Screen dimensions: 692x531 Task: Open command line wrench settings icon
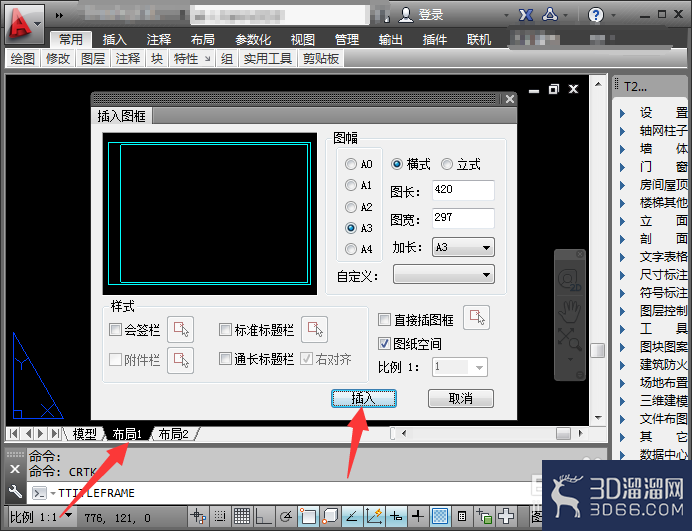(15, 491)
